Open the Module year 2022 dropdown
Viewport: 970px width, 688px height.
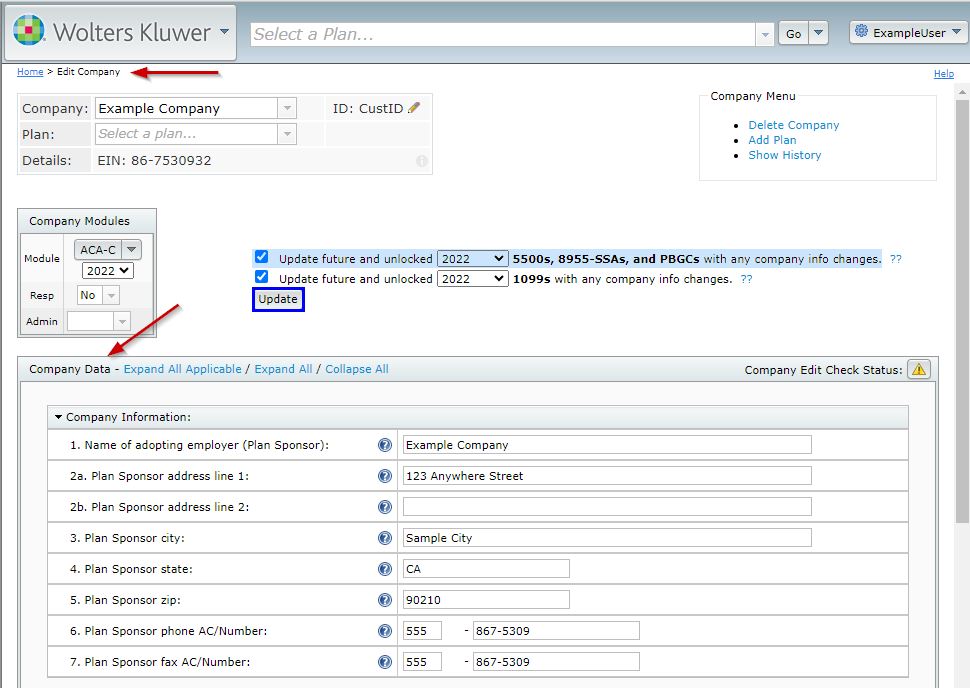(x=108, y=270)
